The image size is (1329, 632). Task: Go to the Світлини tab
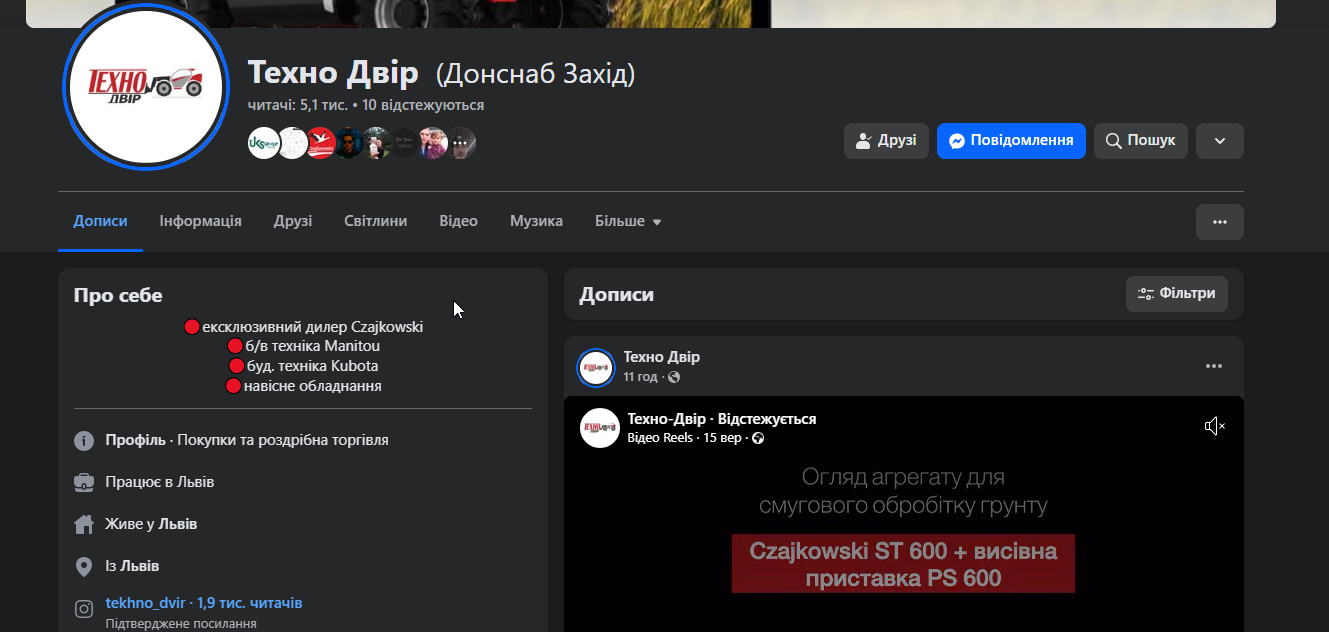point(376,221)
